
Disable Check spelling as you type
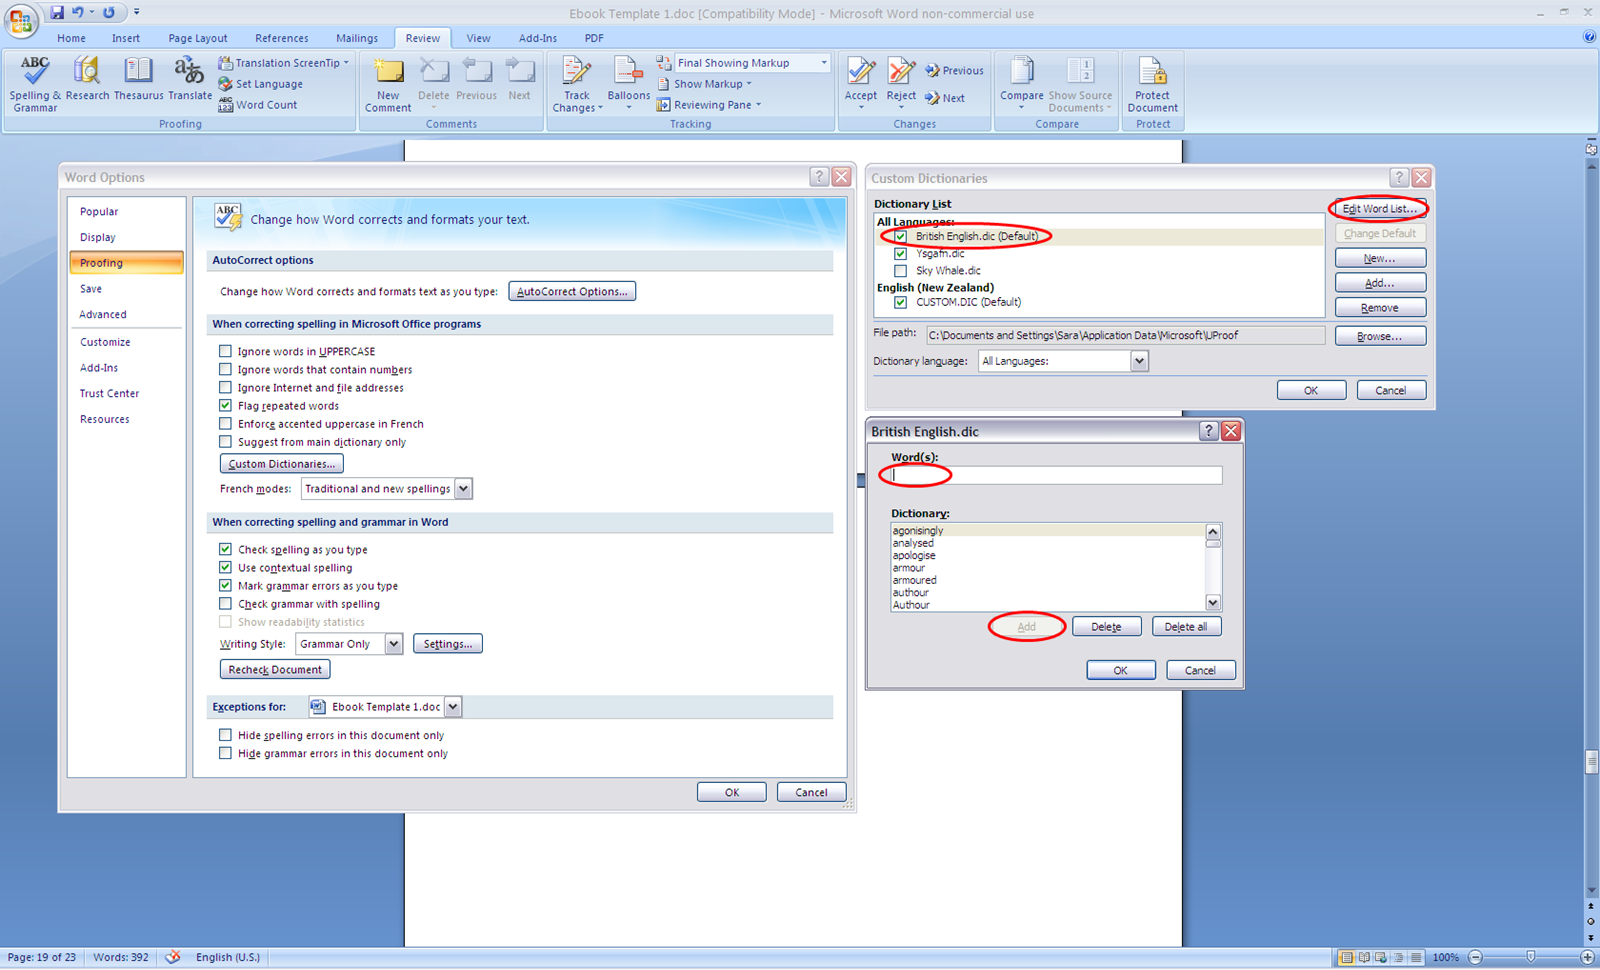[x=225, y=549]
